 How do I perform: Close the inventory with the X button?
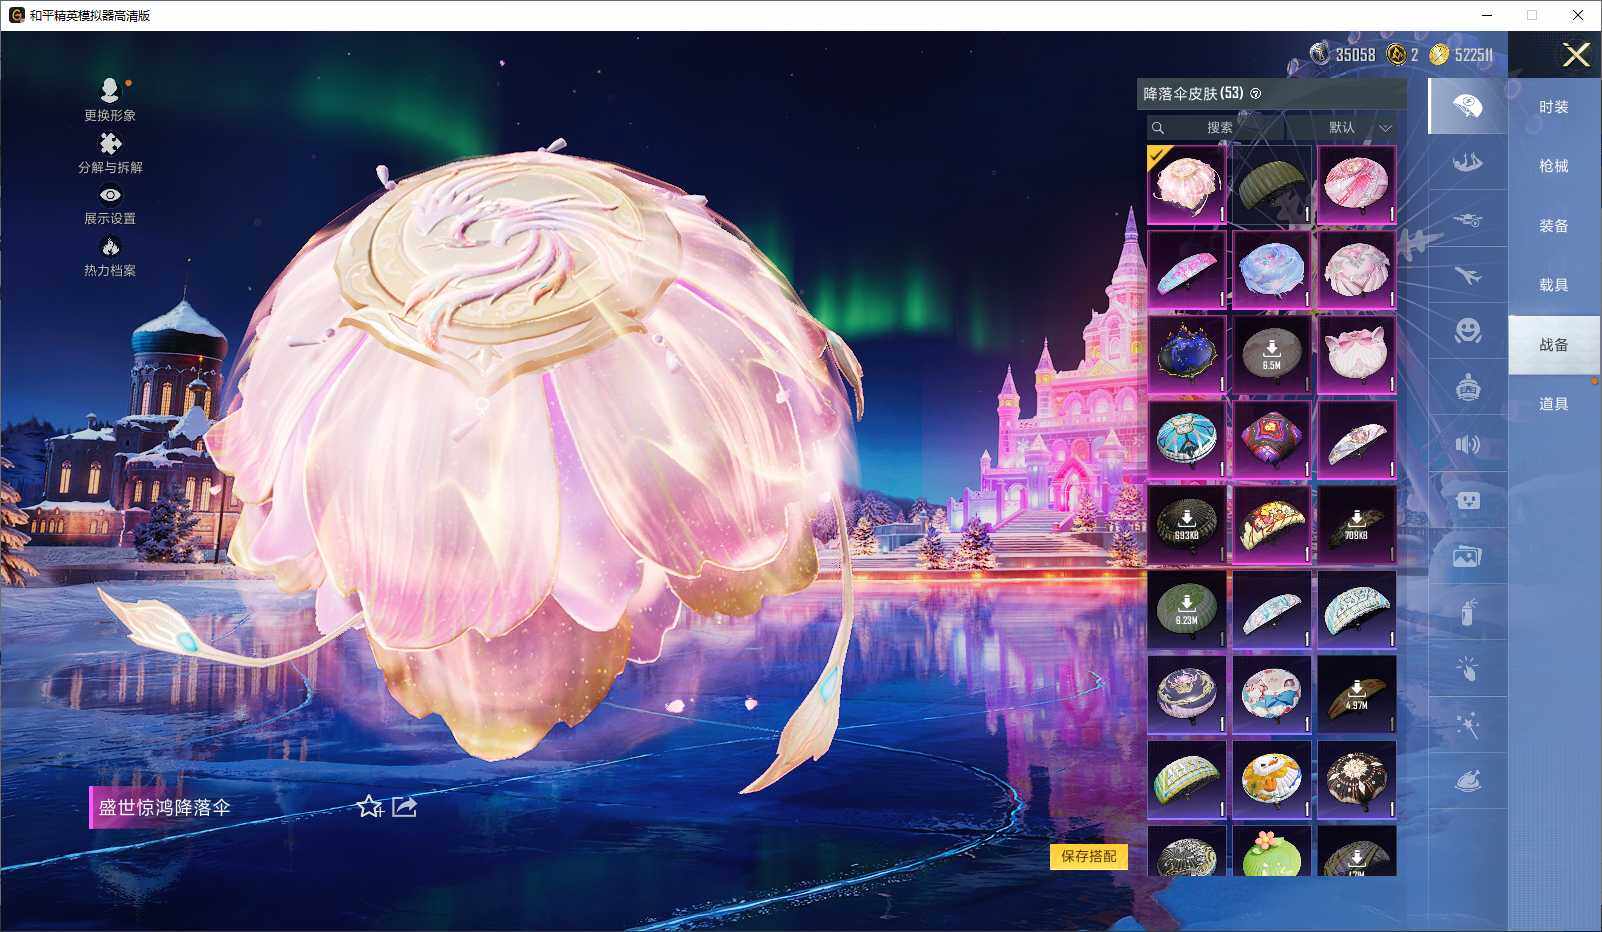click(1576, 55)
